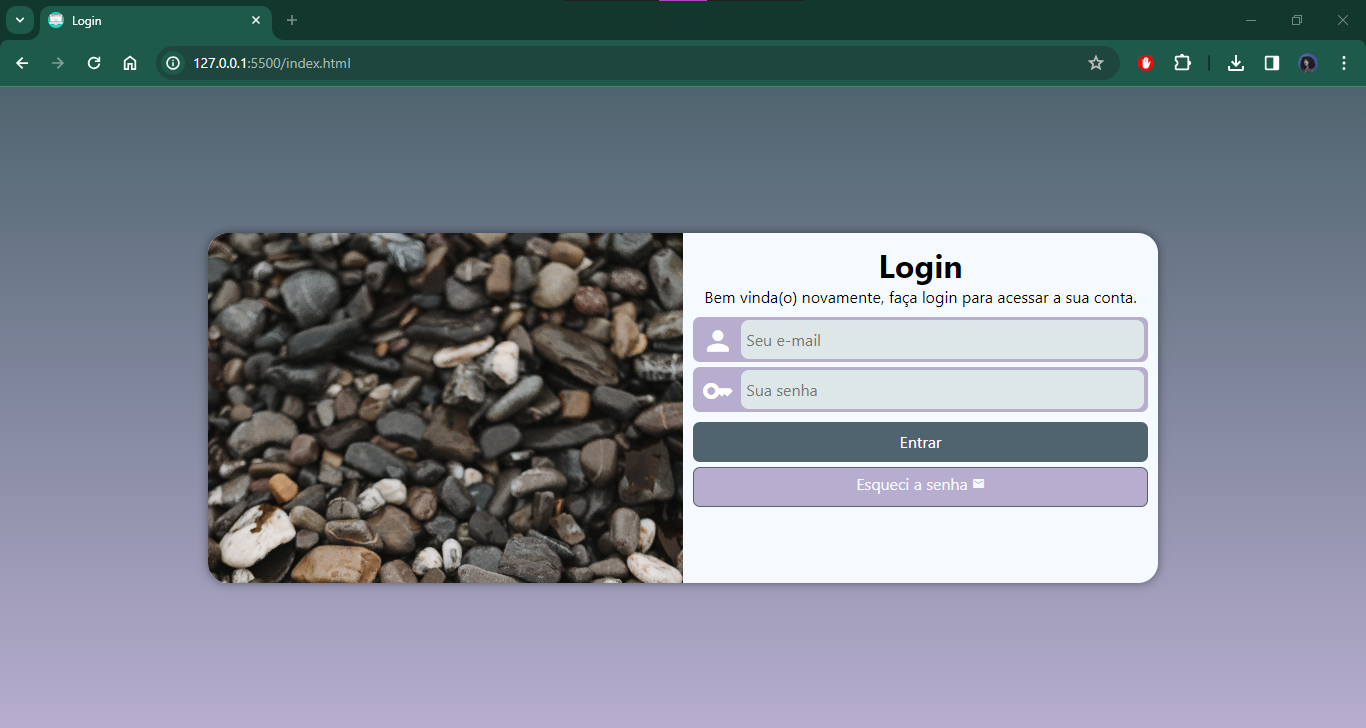Toggle the browser side panel

click(x=1272, y=63)
